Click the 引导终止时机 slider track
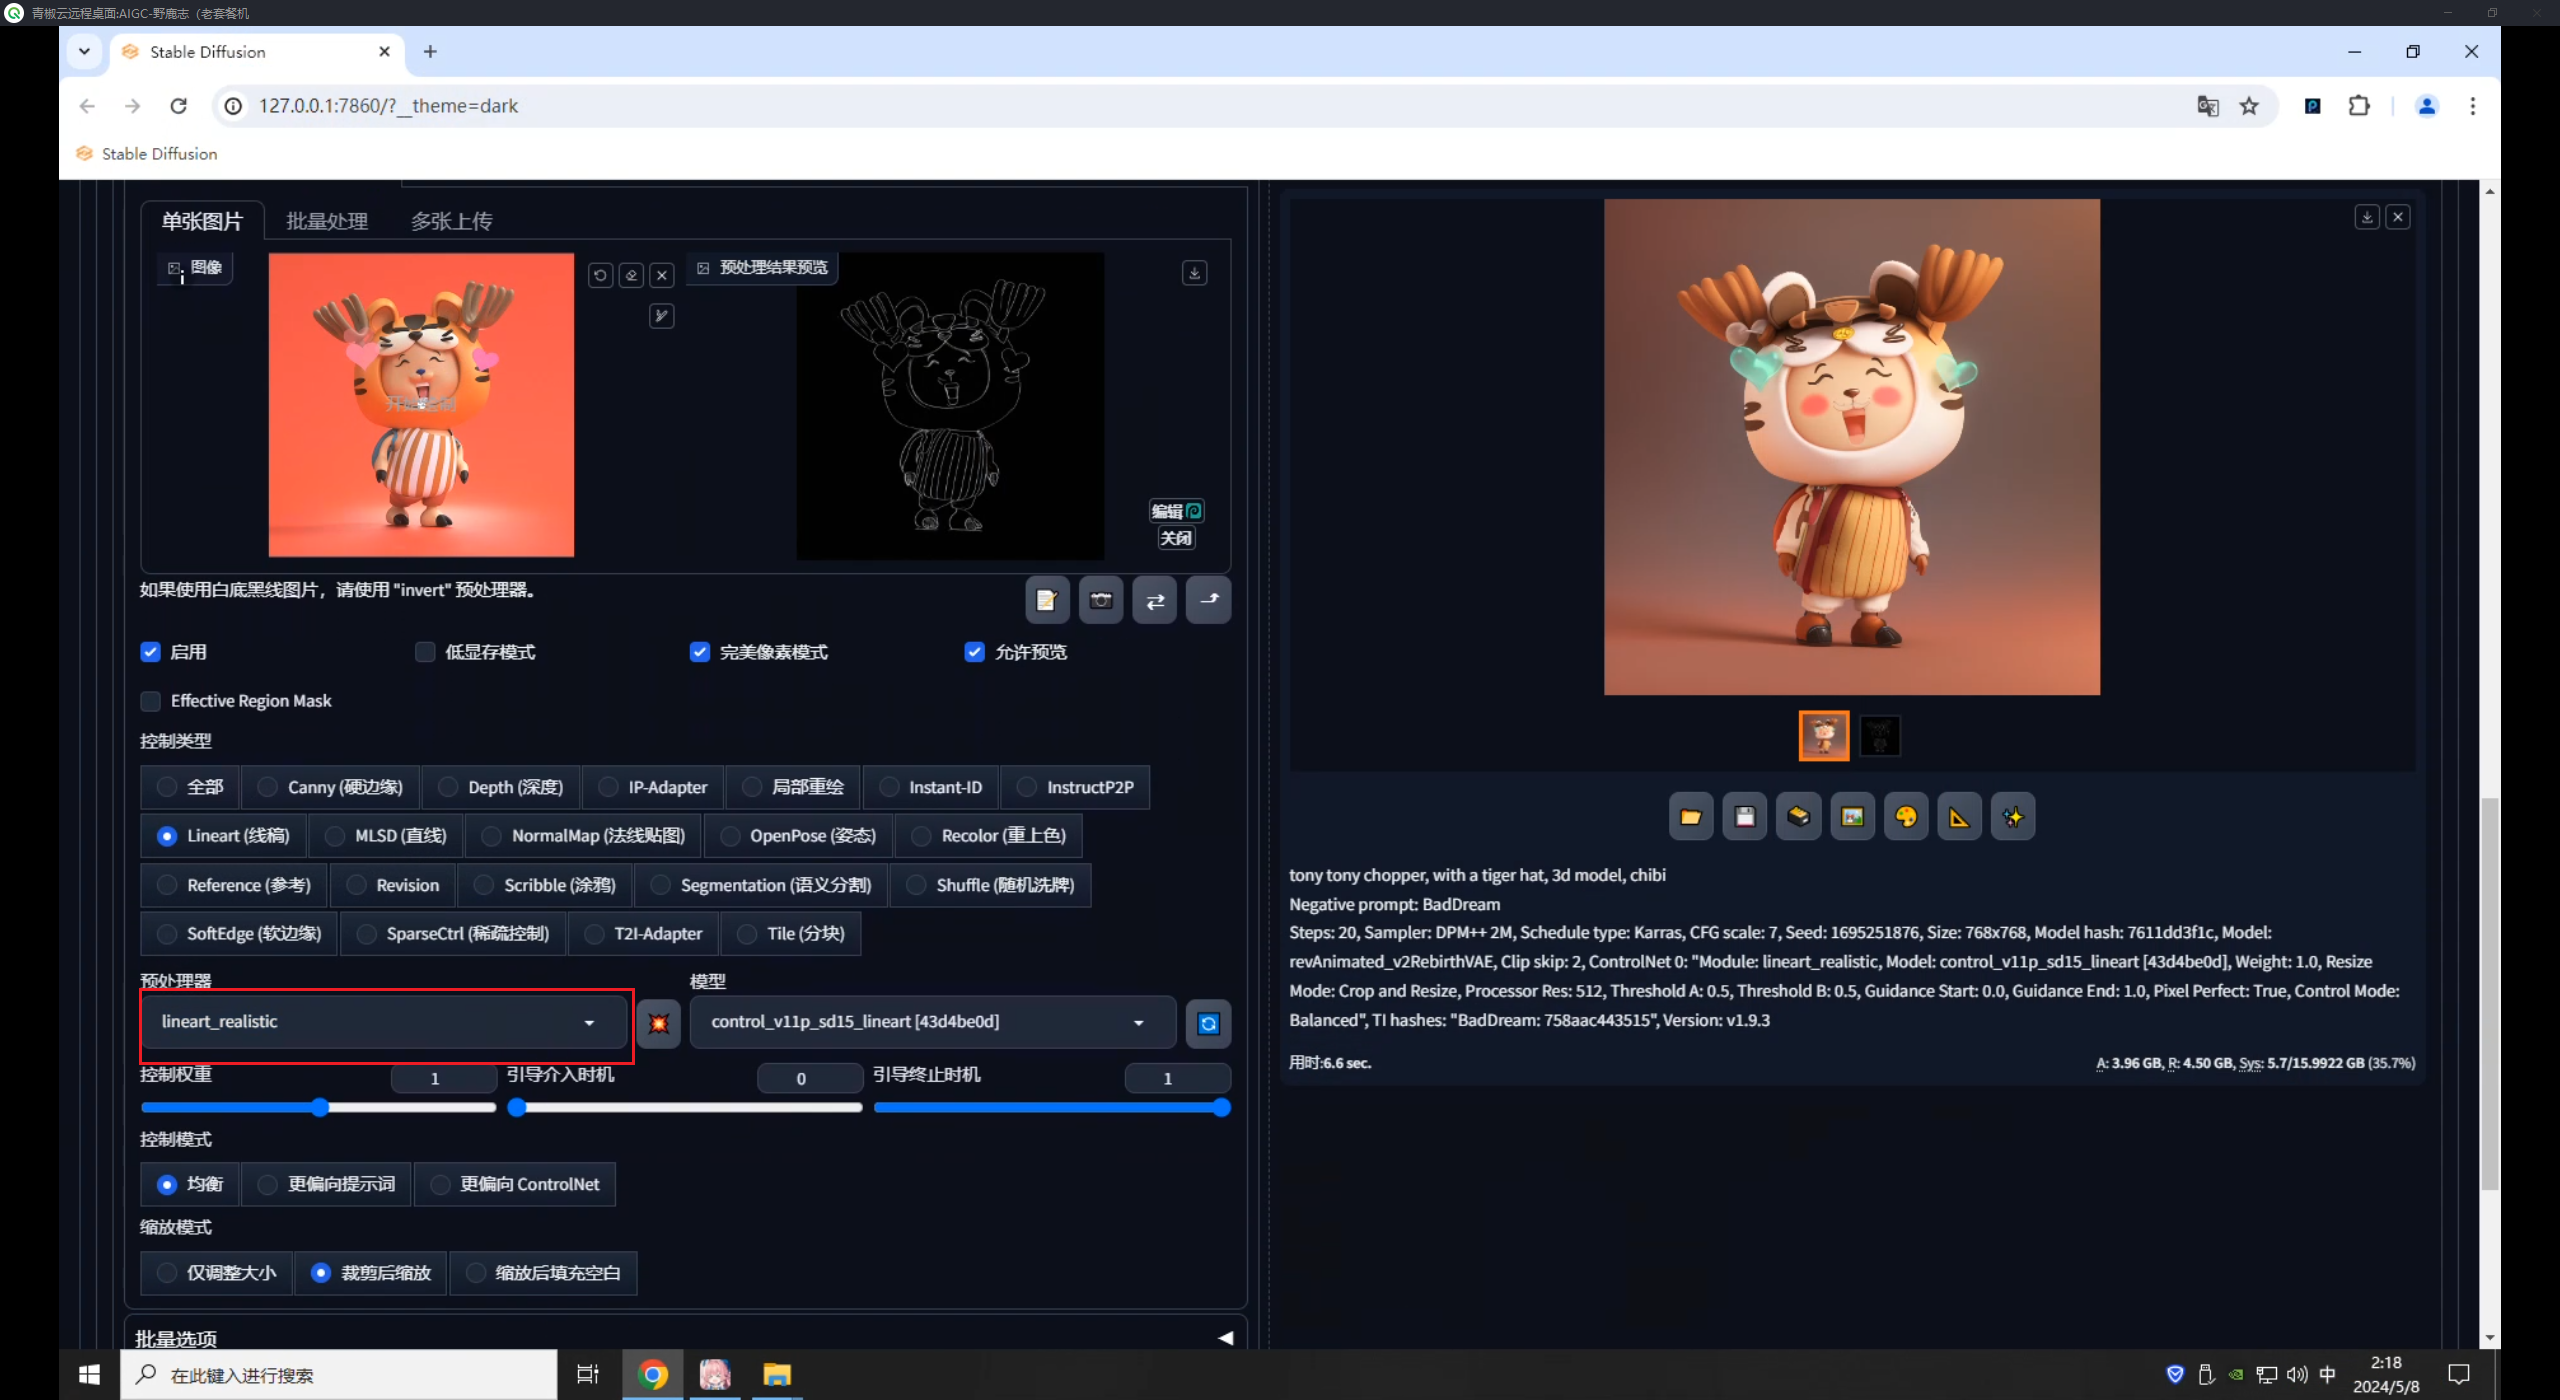The height and width of the screenshot is (1400, 2560). [1052, 1107]
